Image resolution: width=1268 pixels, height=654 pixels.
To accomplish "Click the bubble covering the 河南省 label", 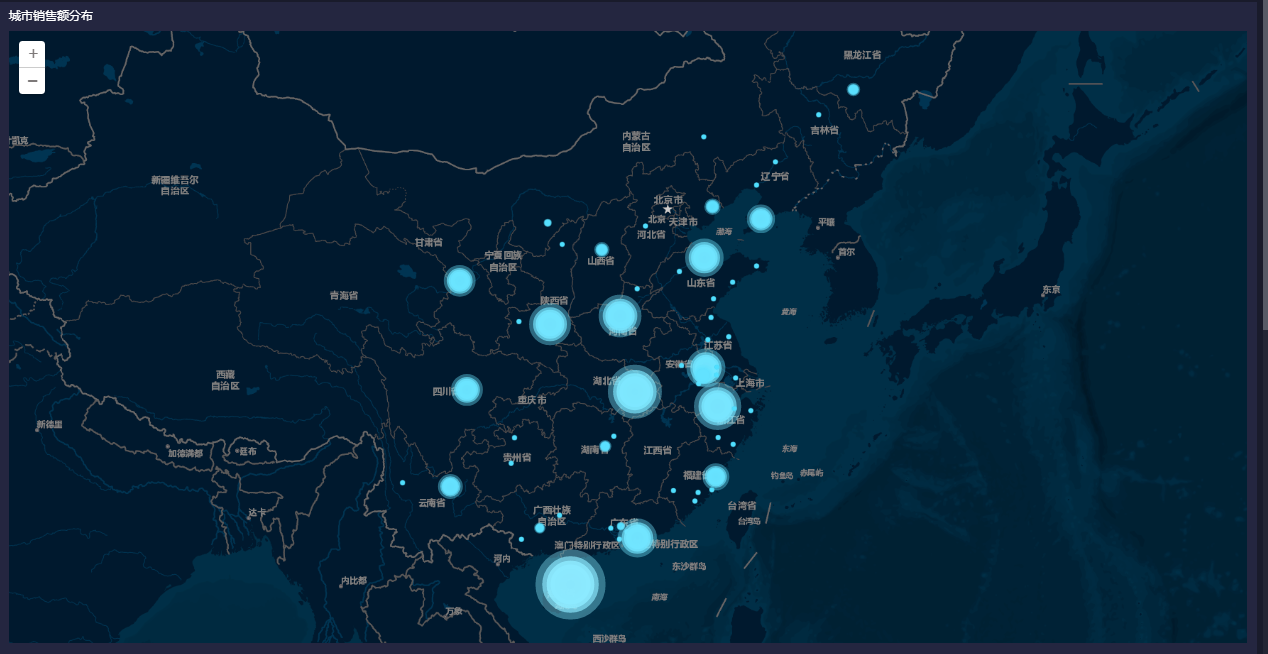I will point(620,316).
